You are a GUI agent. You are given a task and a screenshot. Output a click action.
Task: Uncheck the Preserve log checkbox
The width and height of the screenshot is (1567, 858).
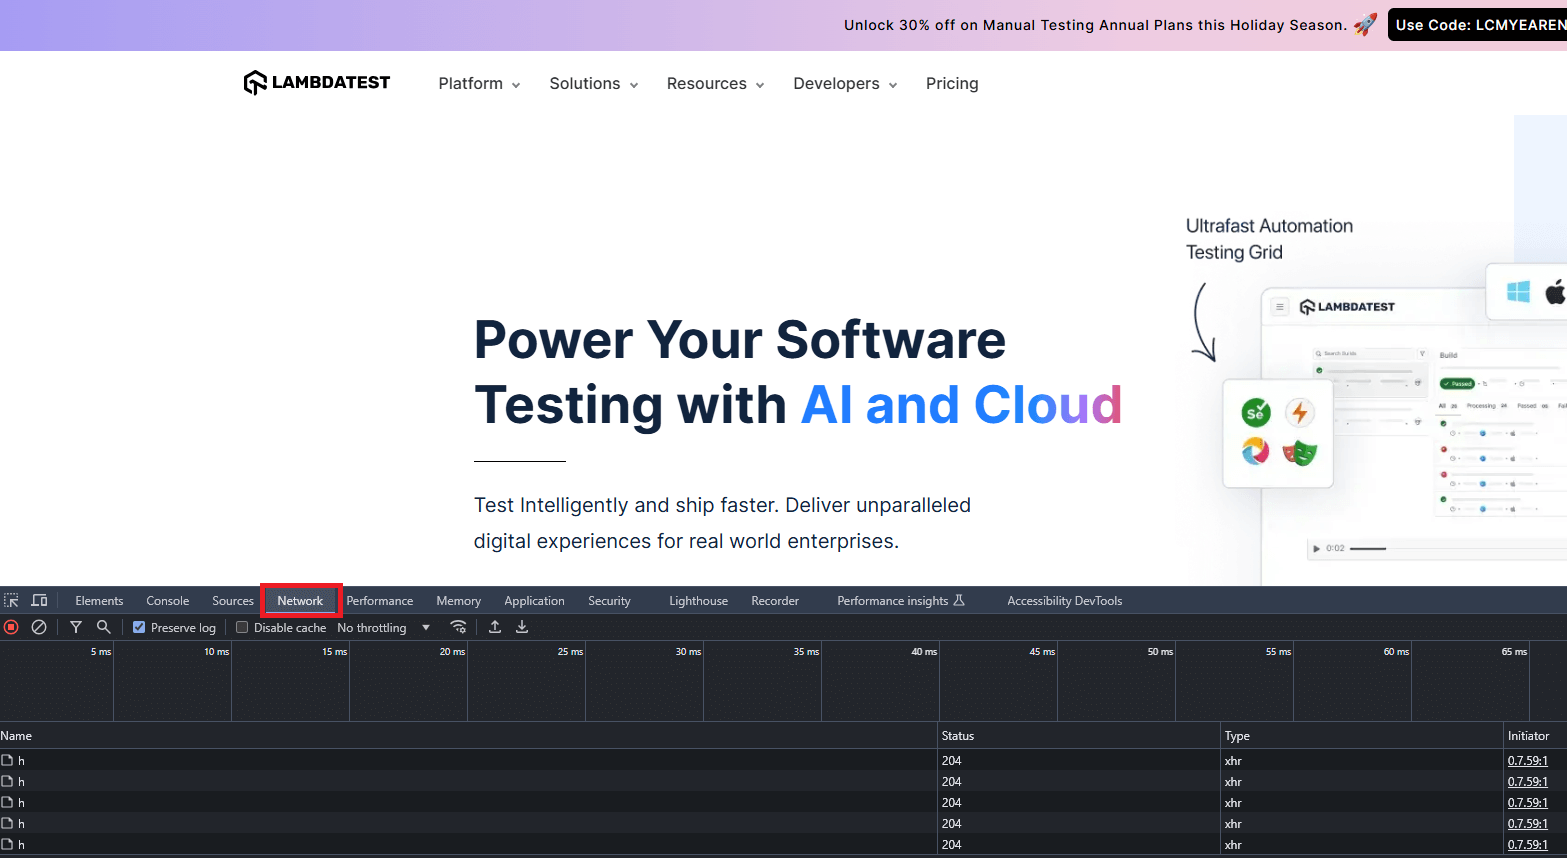coord(139,628)
